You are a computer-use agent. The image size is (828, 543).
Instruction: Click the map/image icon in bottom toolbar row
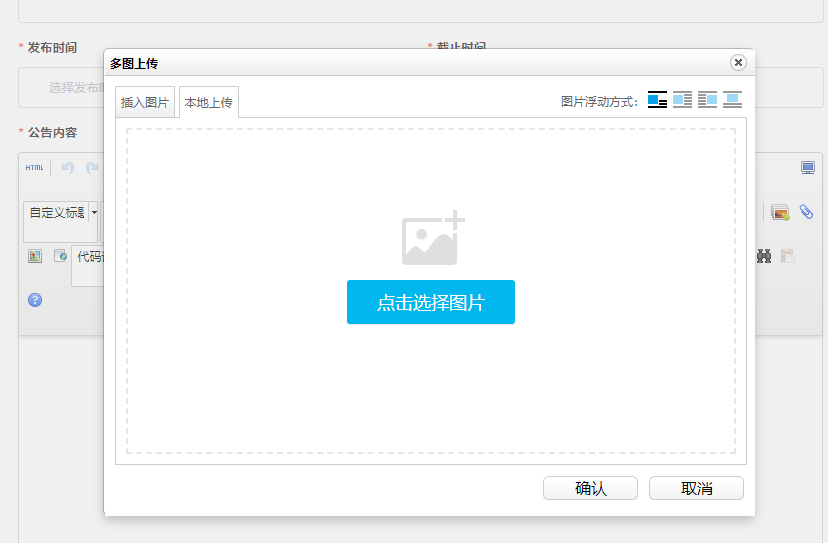click(35, 256)
